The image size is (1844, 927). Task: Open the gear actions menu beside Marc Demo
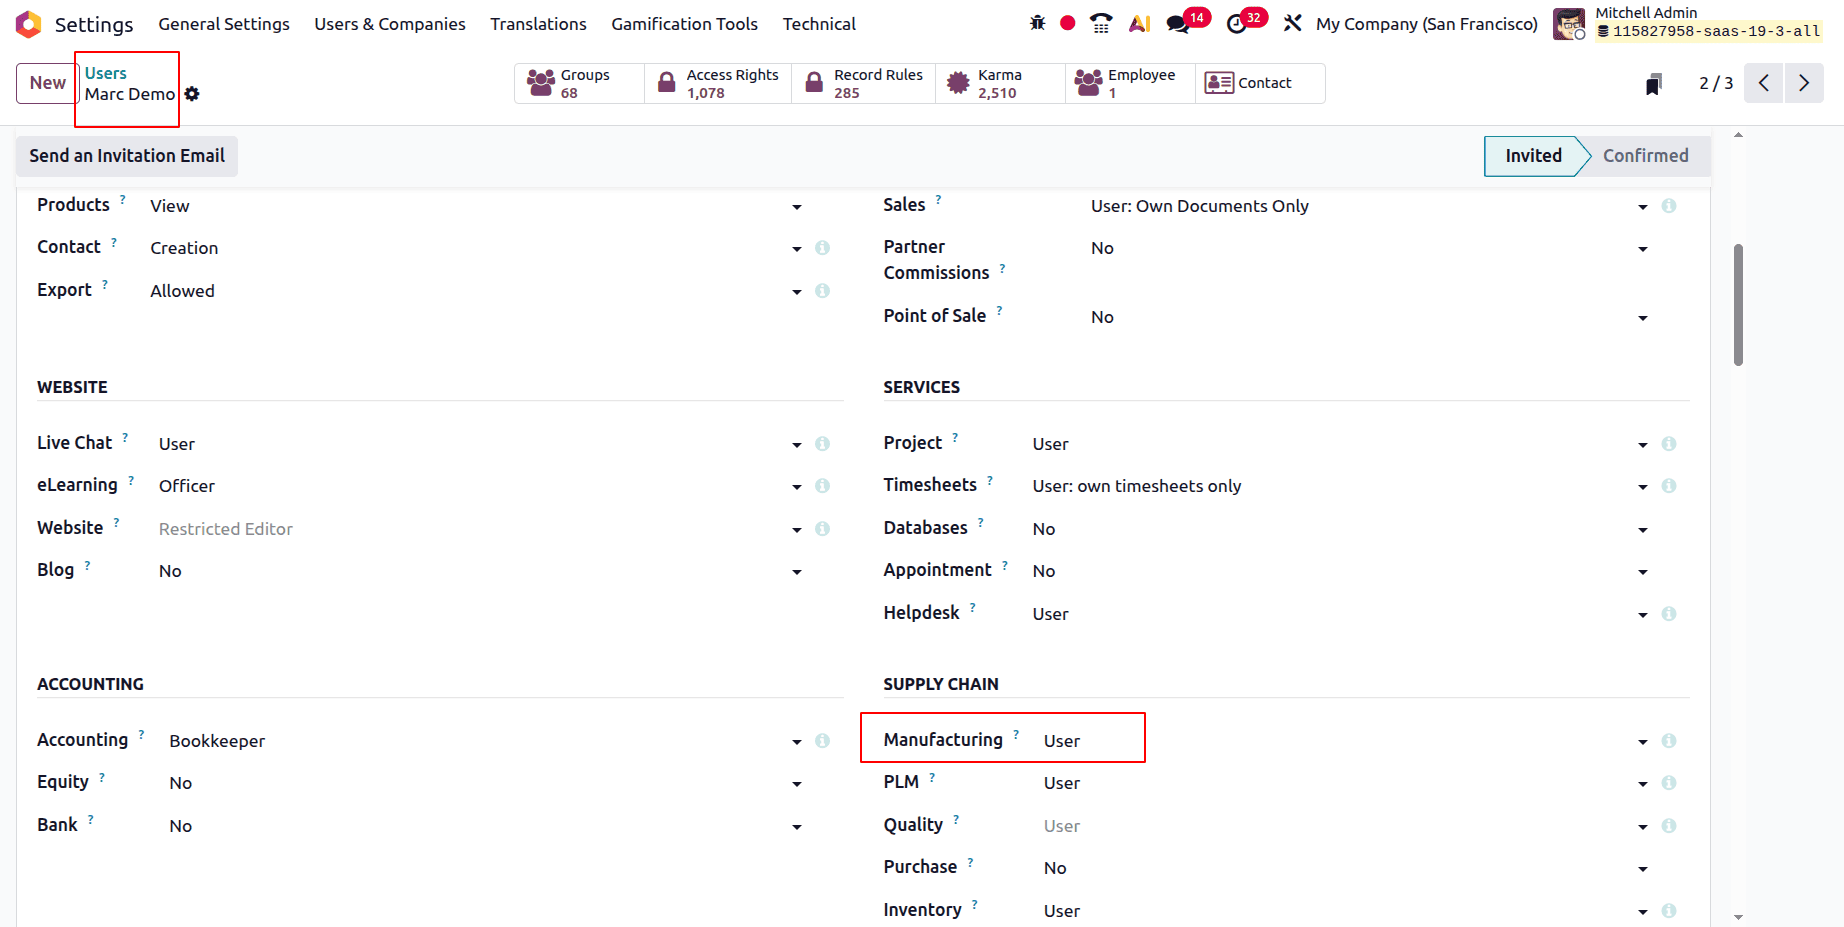[192, 94]
